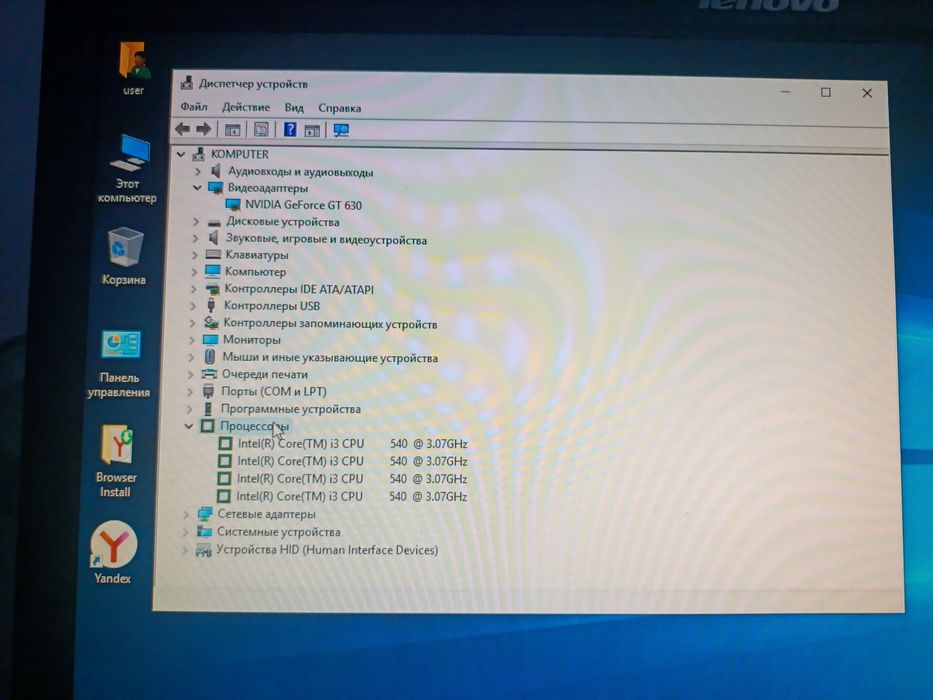This screenshot has width=933, height=700.
Task: Collapse the Процессоры category
Action: click(189, 426)
